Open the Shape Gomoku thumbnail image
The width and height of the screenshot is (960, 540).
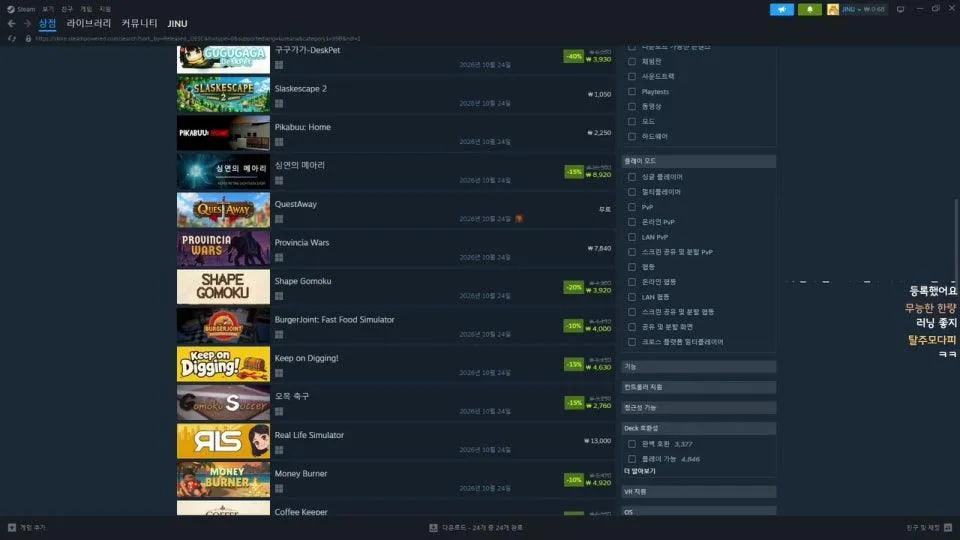pyautogui.click(x=223, y=287)
